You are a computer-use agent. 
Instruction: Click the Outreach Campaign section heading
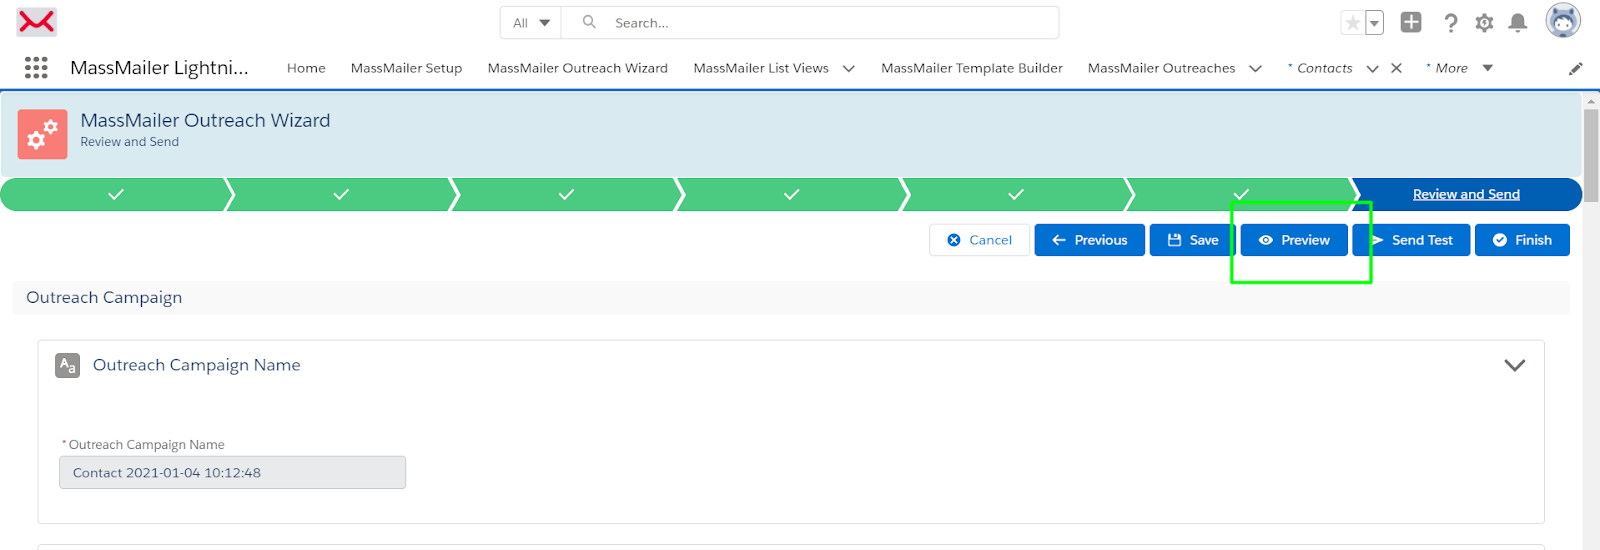pyautogui.click(x=104, y=297)
